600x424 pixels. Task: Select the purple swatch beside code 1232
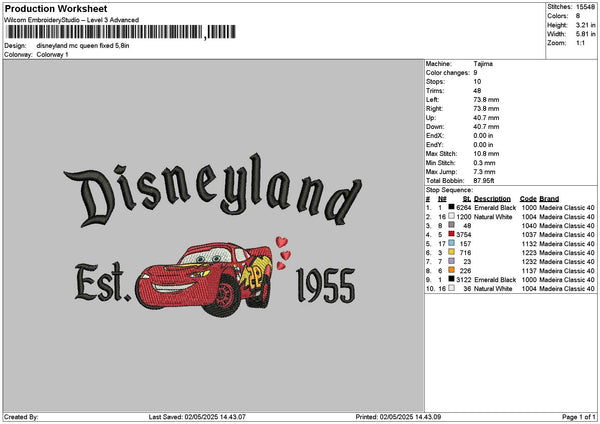pos(452,261)
